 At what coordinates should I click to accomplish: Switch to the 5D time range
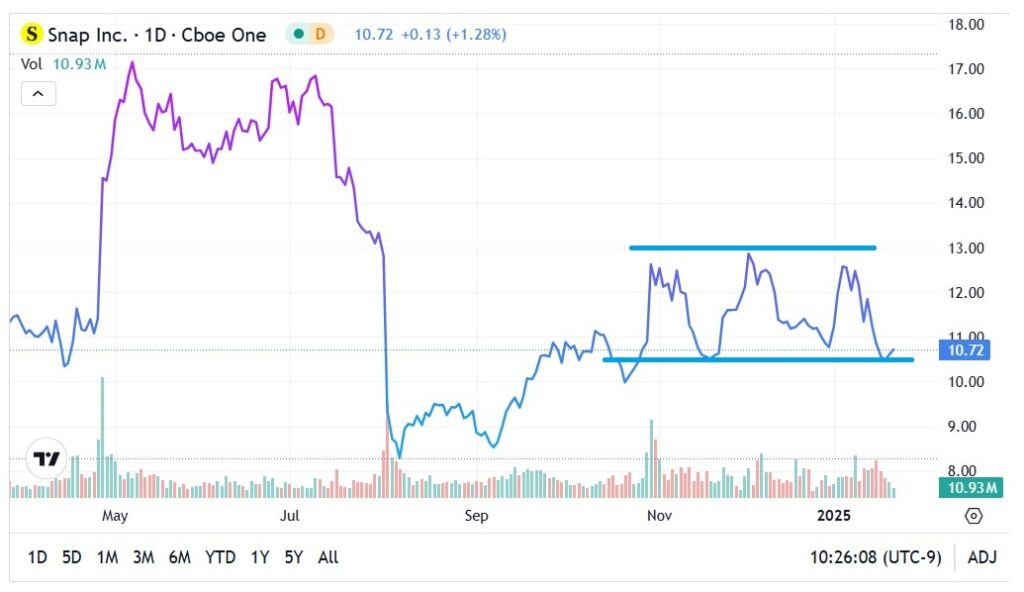coord(72,557)
